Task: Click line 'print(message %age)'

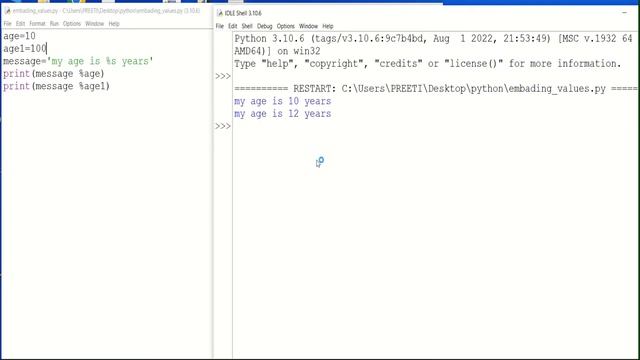Action: (x=53, y=74)
